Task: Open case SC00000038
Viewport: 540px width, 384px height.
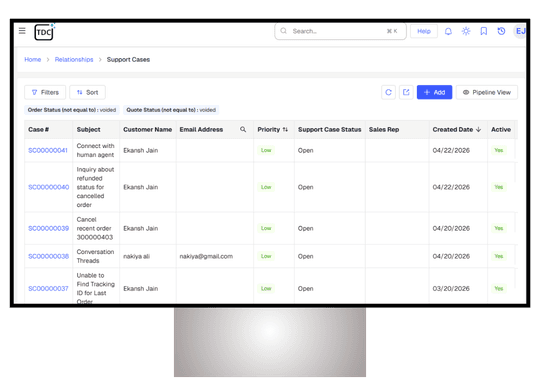Action: tap(49, 256)
